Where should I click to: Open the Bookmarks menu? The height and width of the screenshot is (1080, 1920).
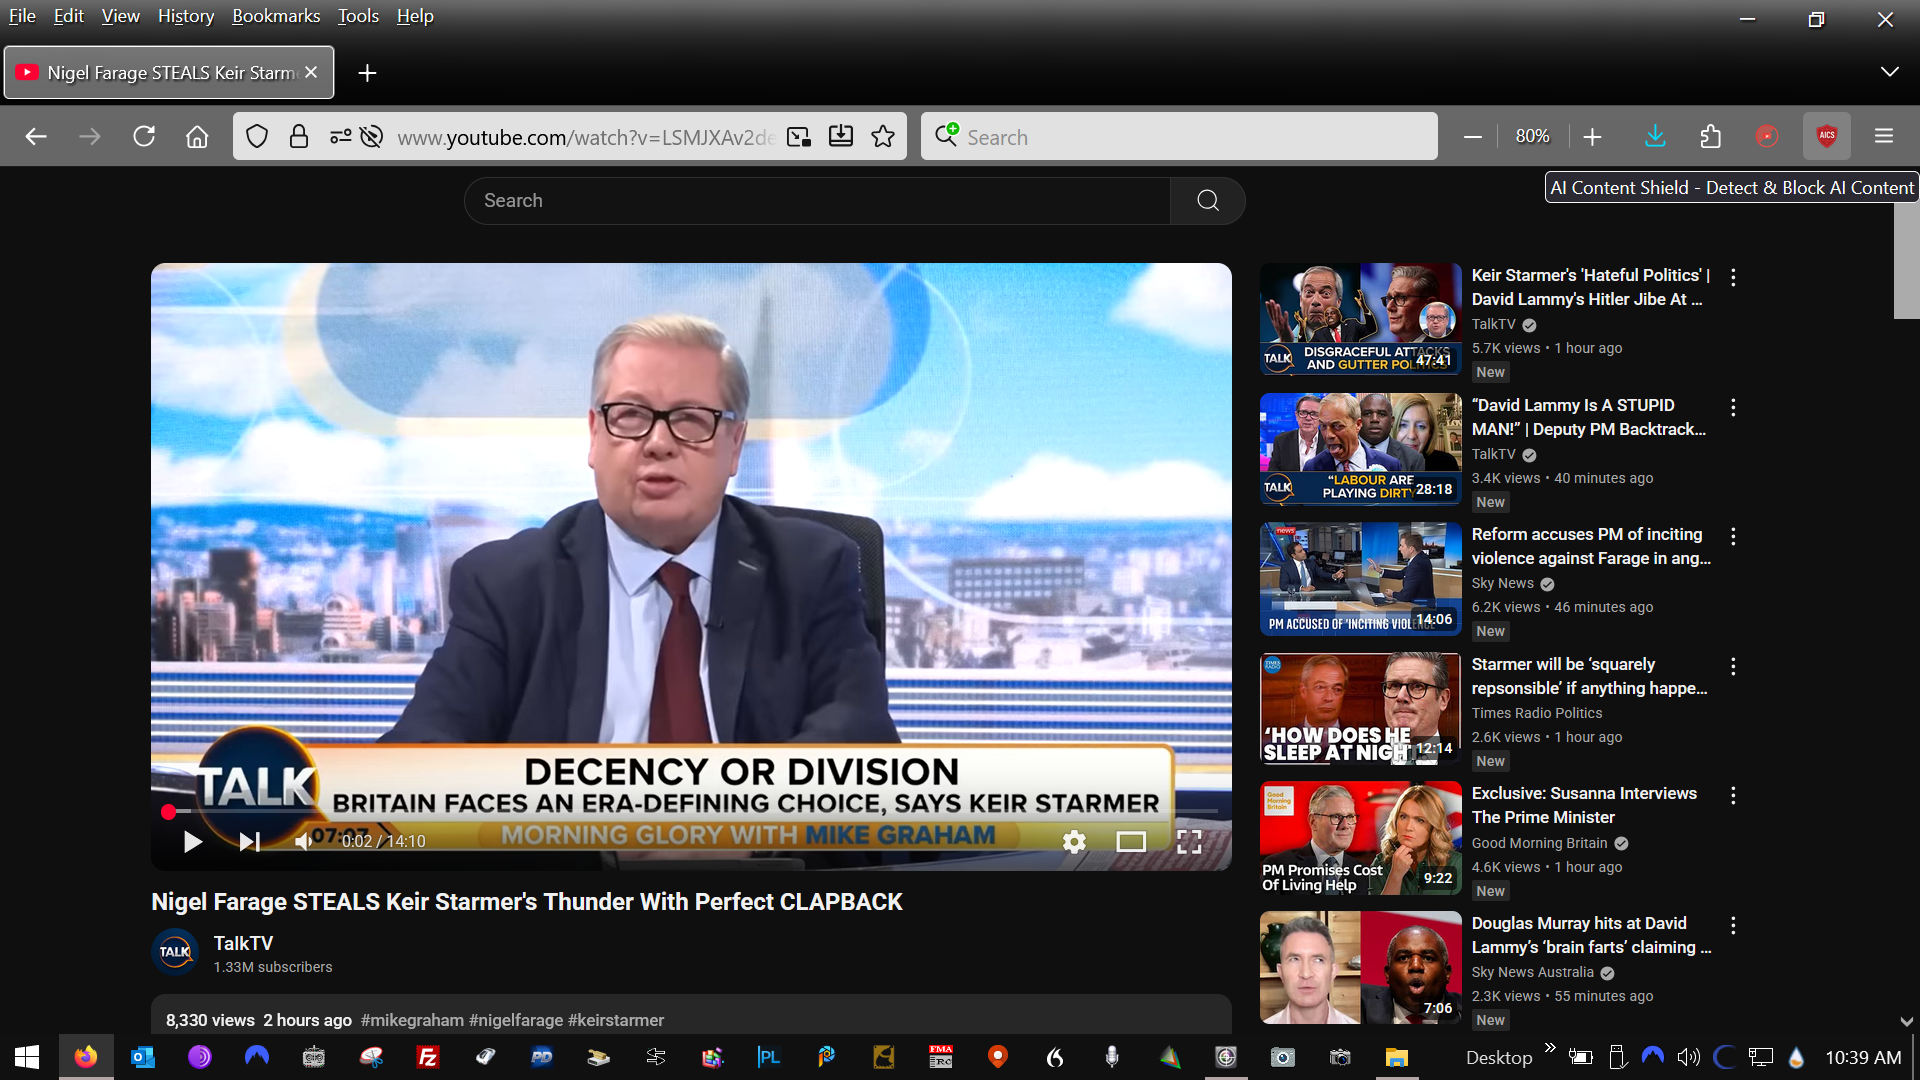tap(276, 16)
